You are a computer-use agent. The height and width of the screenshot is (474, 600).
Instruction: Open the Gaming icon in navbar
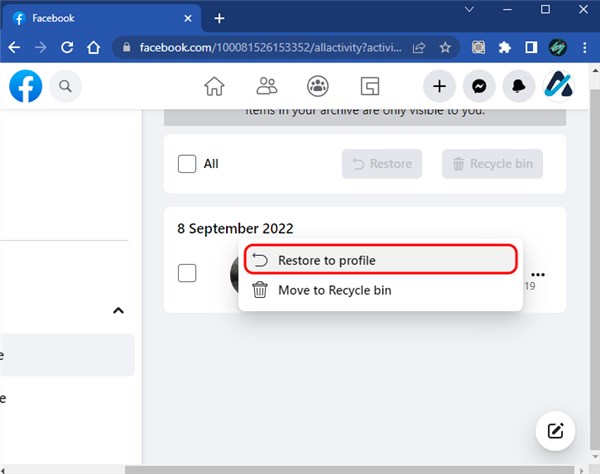point(370,86)
